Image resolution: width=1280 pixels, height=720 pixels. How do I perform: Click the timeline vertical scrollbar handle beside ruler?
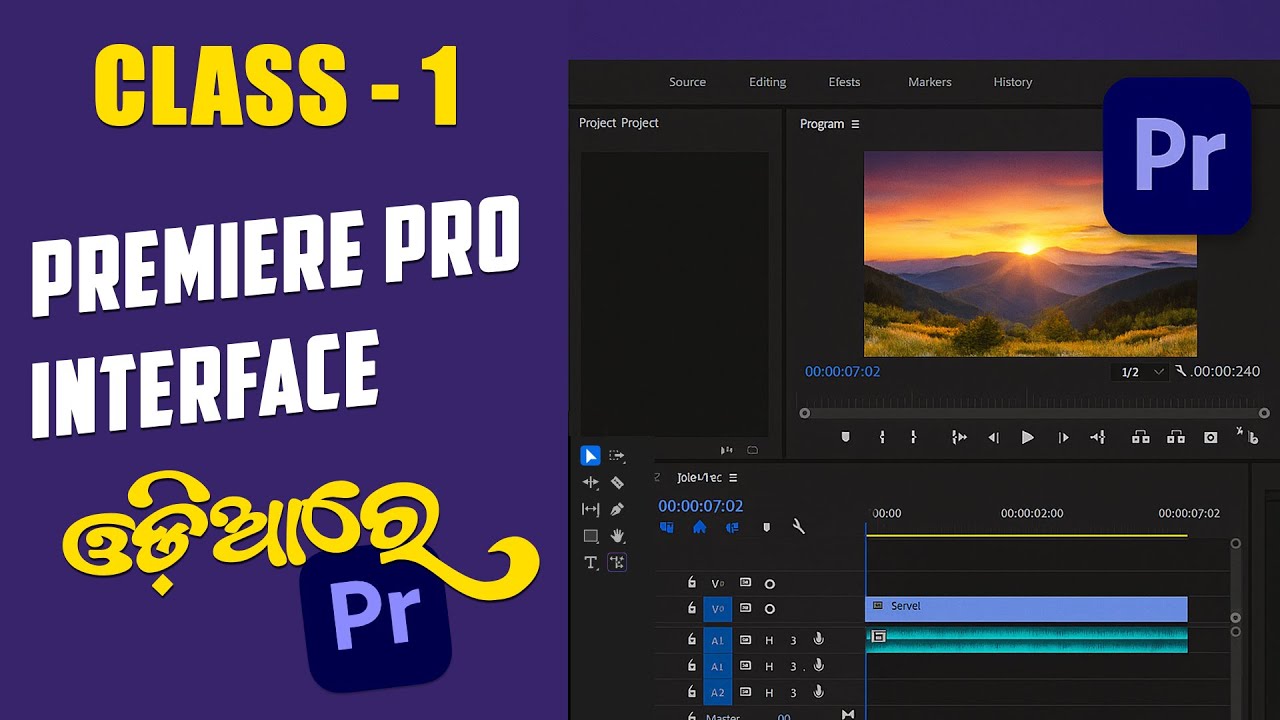tap(1236, 544)
